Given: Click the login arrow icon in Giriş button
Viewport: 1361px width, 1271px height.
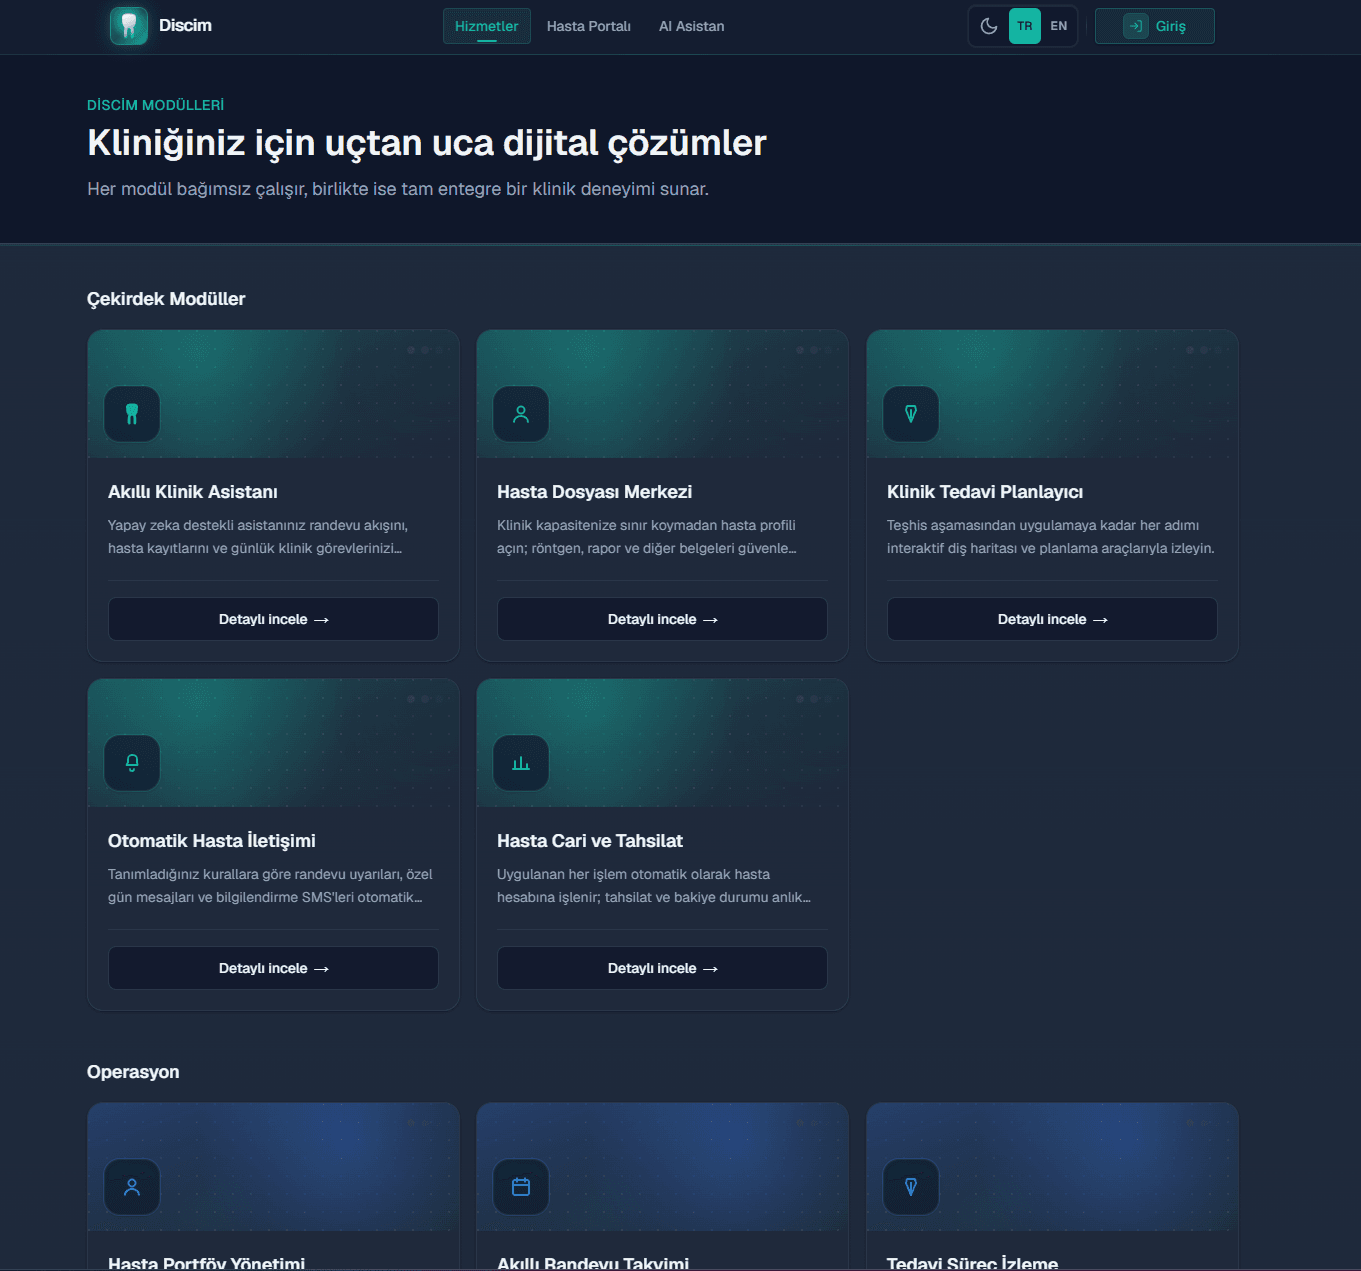Looking at the screenshot, I should click(x=1136, y=26).
